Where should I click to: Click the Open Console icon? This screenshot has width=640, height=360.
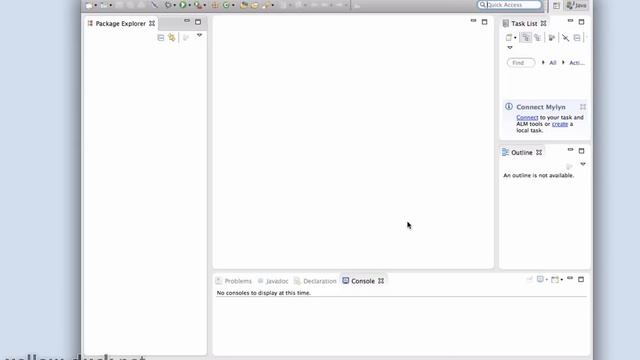[x=555, y=280]
